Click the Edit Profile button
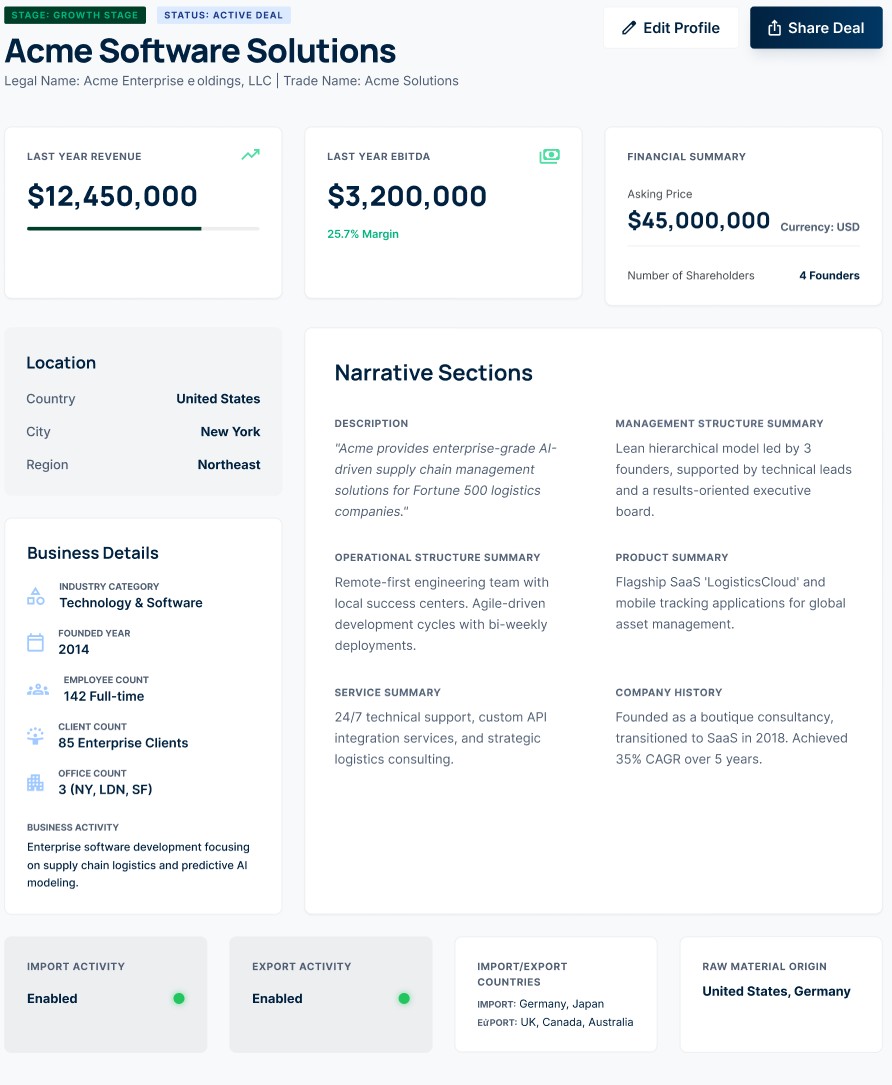 click(x=671, y=28)
